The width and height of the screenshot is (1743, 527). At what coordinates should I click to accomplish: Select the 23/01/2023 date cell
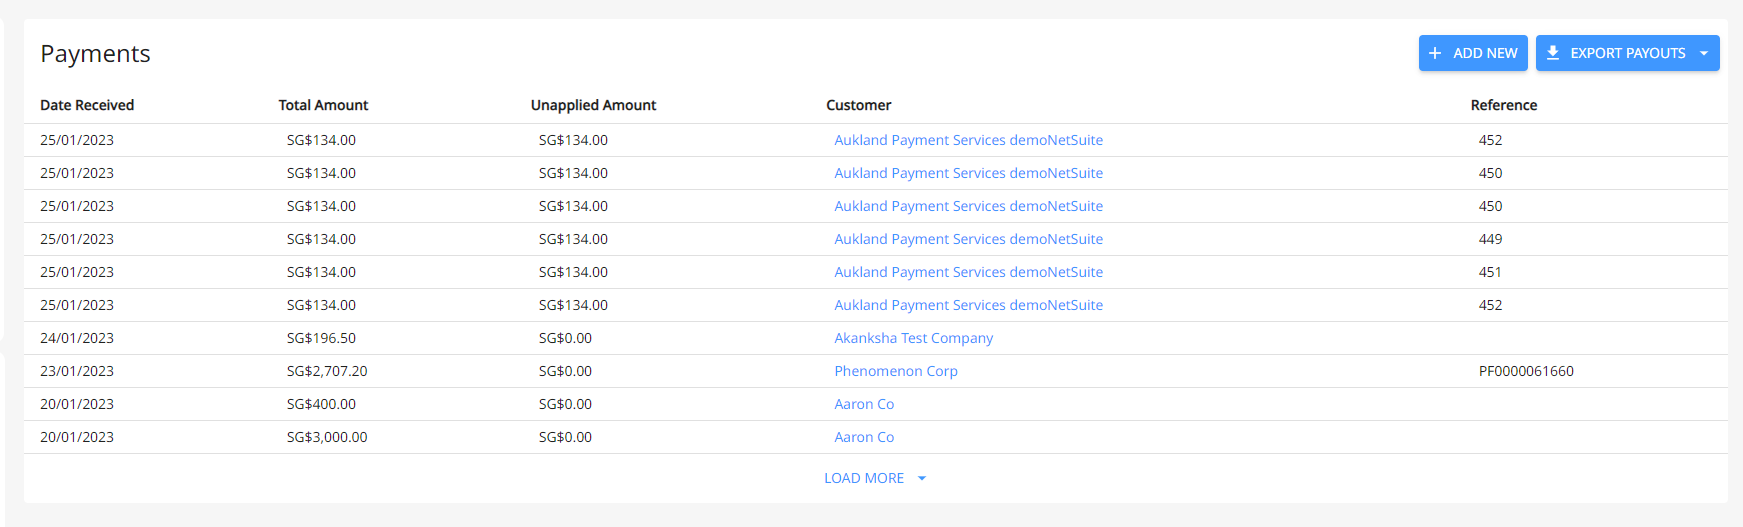click(77, 371)
